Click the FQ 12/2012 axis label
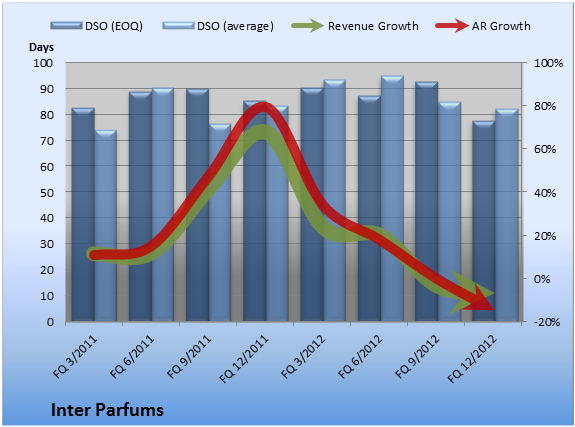 click(x=472, y=358)
